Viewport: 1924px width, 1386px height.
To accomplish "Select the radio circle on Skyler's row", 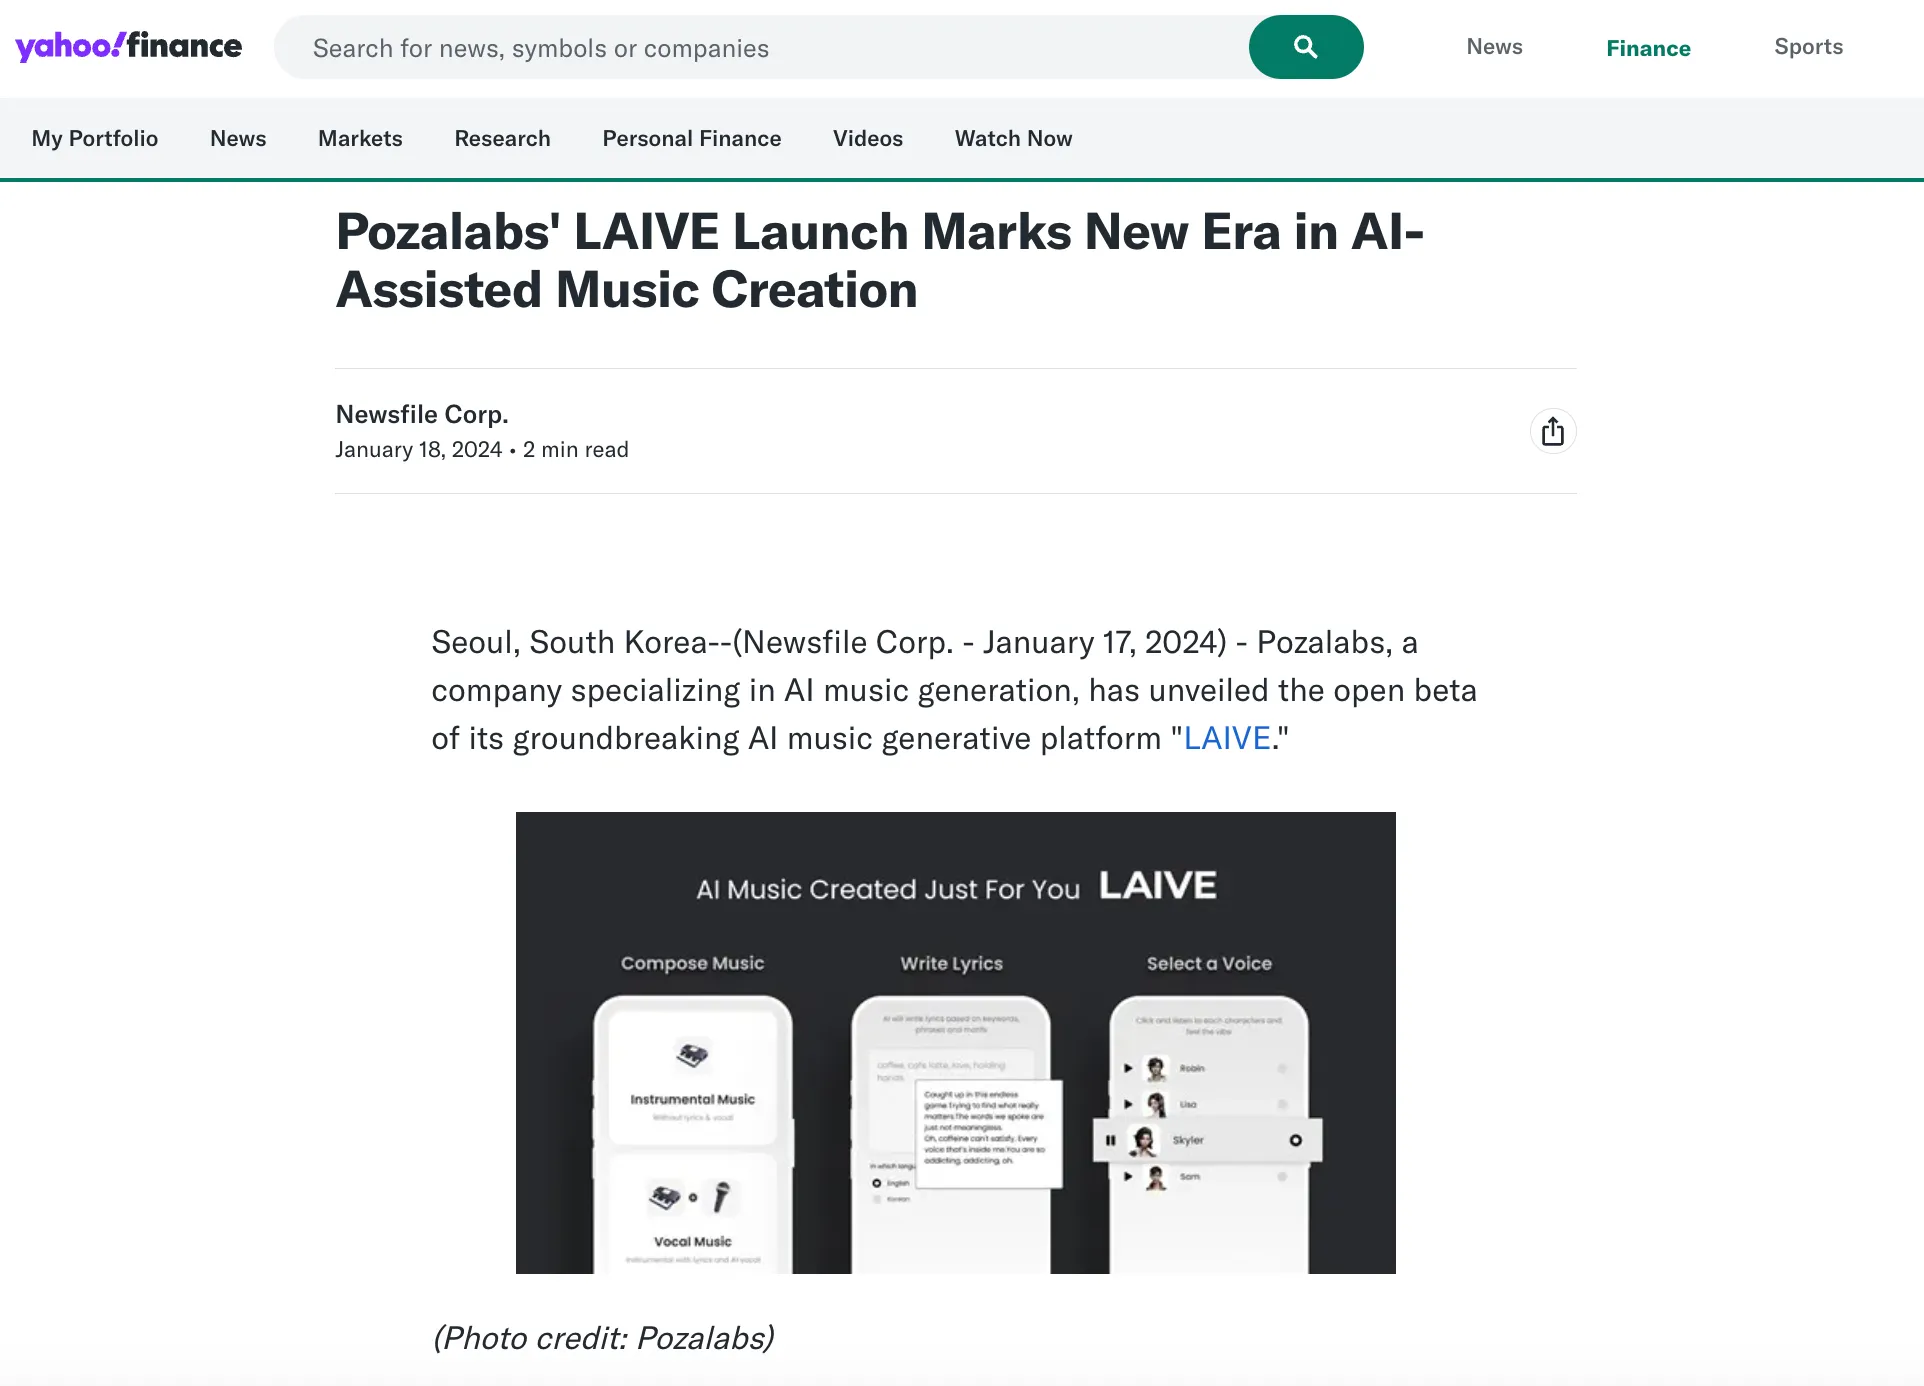I will click(x=1296, y=1140).
